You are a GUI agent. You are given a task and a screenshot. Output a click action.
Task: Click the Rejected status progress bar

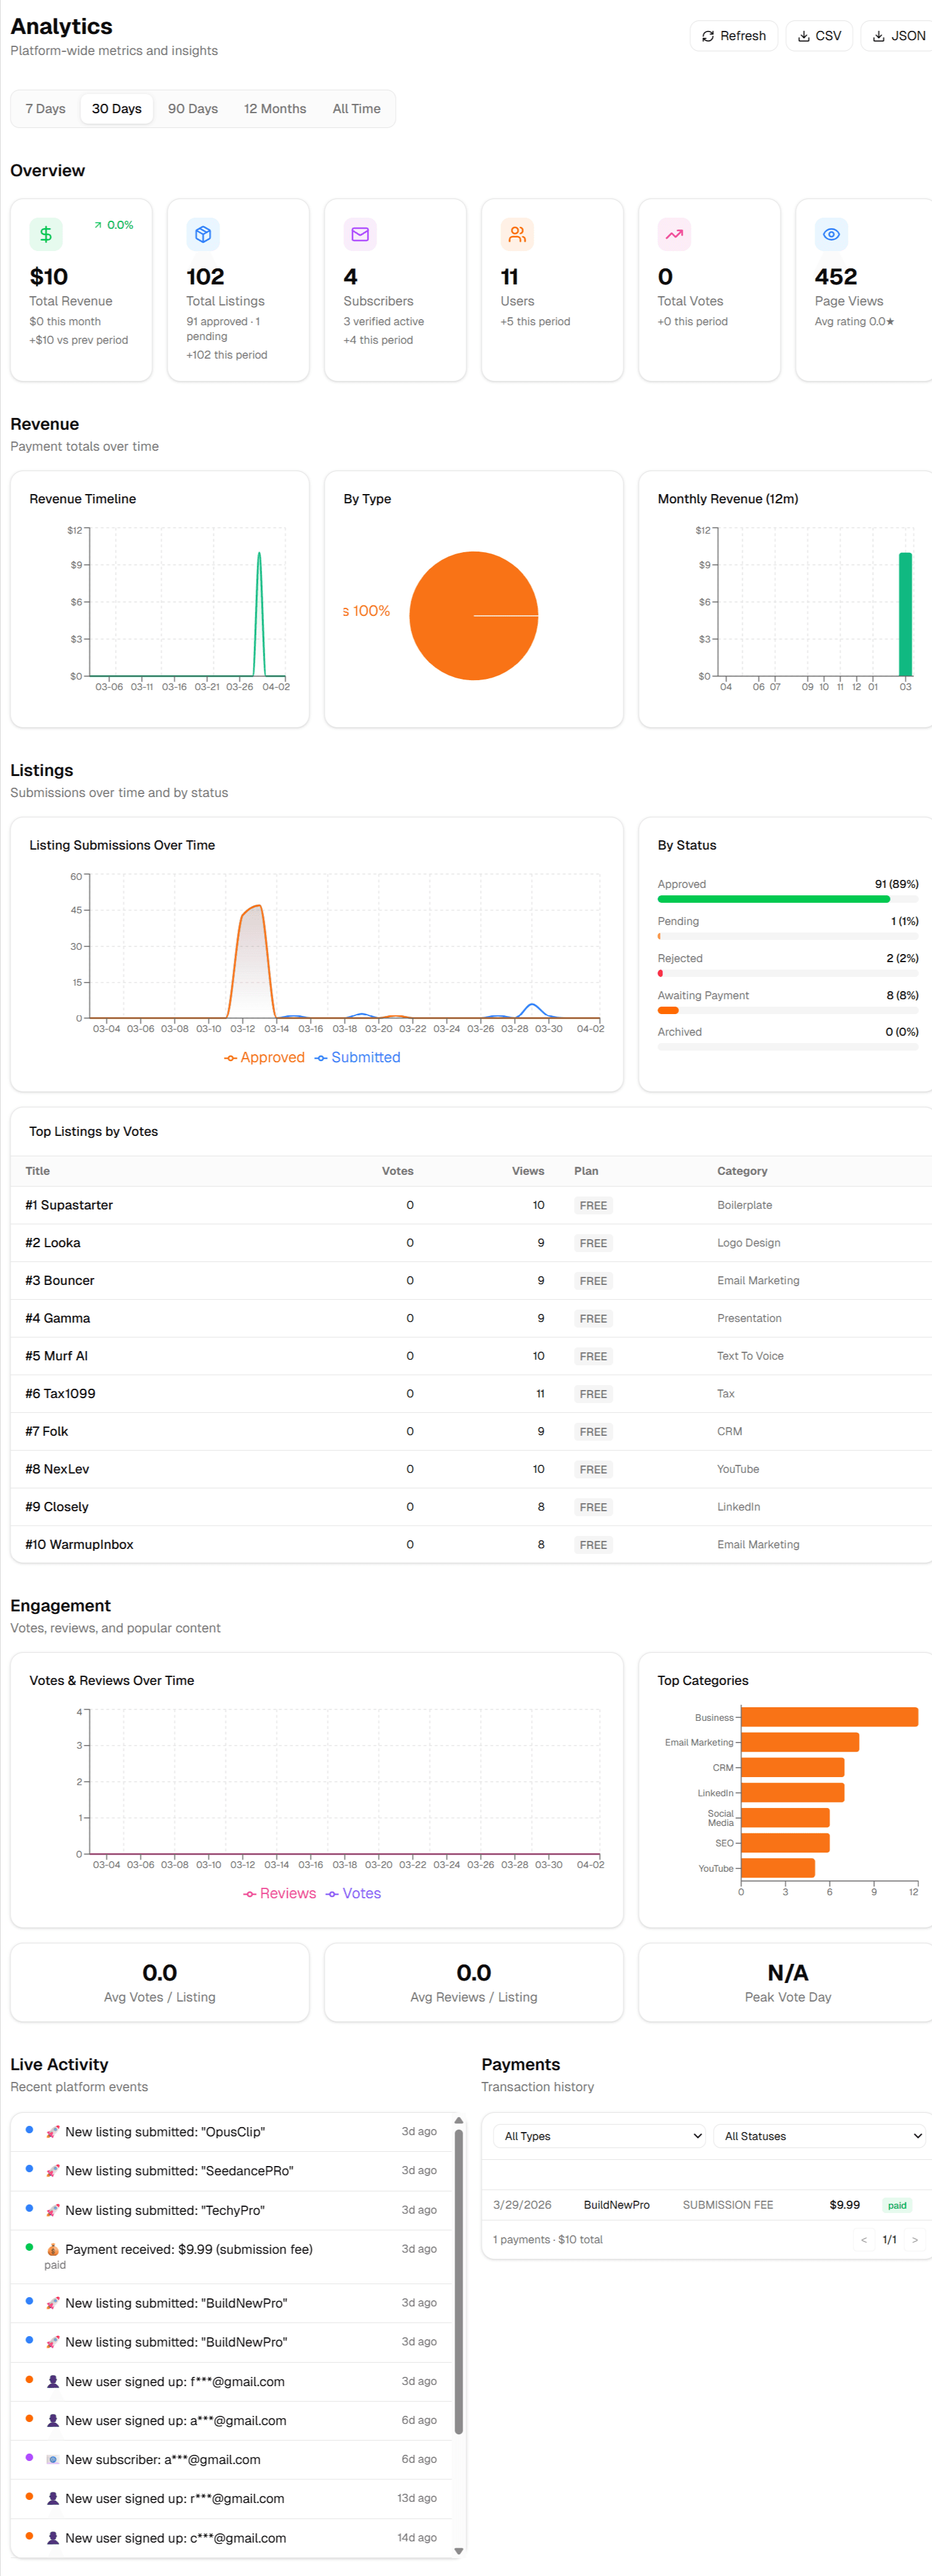coord(788,973)
